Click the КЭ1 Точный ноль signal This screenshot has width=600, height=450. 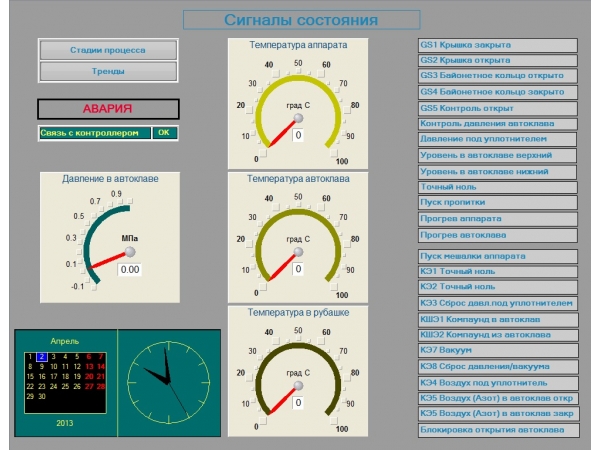[x=498, y=272]
